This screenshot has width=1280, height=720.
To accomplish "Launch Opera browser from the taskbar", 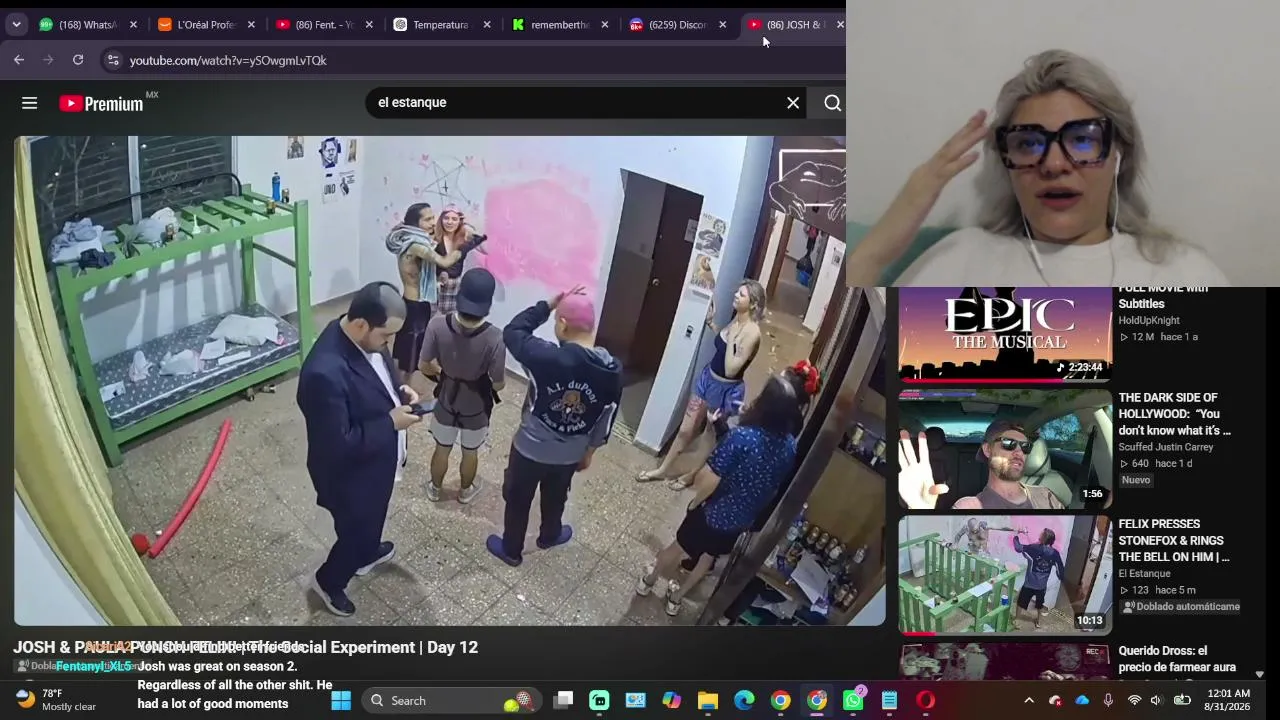I will pos(926,700).
